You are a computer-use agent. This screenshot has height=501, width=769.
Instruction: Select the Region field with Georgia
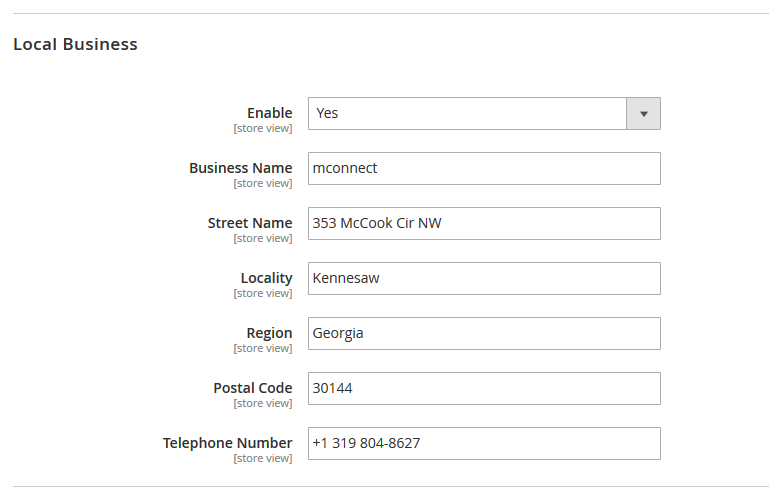click(x=484, y=334)
